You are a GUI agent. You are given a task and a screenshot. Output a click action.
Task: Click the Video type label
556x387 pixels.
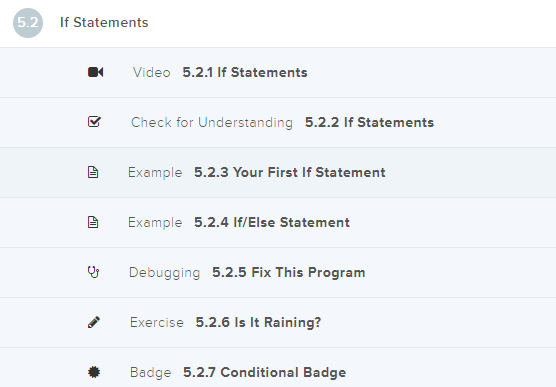[x=152, y=72]
